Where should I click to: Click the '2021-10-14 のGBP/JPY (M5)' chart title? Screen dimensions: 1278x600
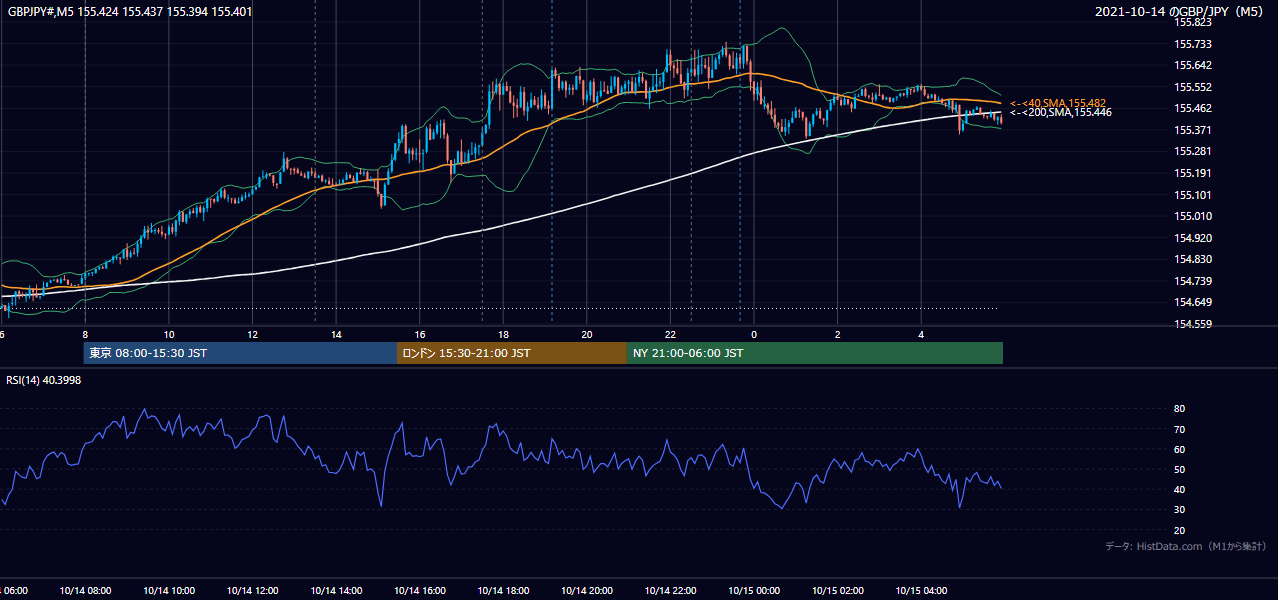tap(1181, 12)
